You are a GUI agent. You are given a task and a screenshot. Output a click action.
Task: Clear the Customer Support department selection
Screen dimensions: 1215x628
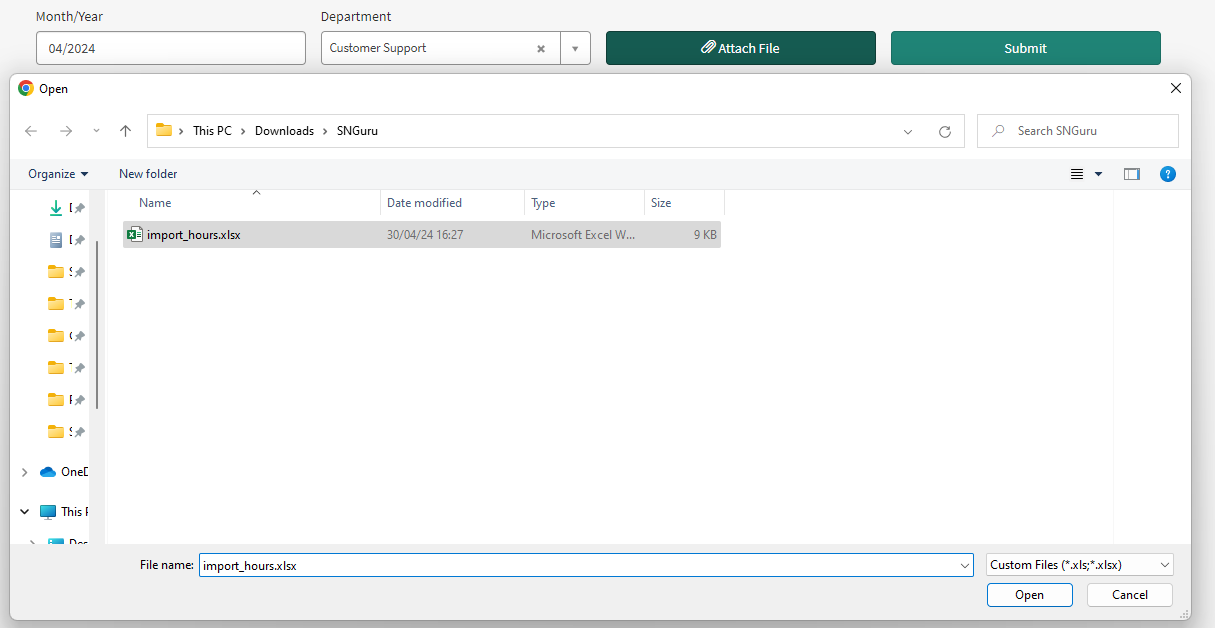point(541,48)
